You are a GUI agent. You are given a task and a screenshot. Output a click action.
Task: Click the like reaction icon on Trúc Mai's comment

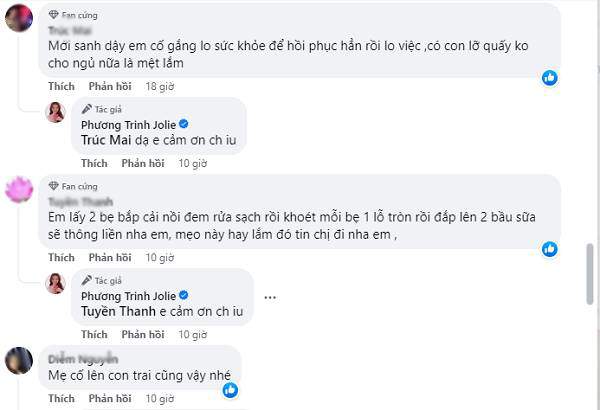pos(549,77)
